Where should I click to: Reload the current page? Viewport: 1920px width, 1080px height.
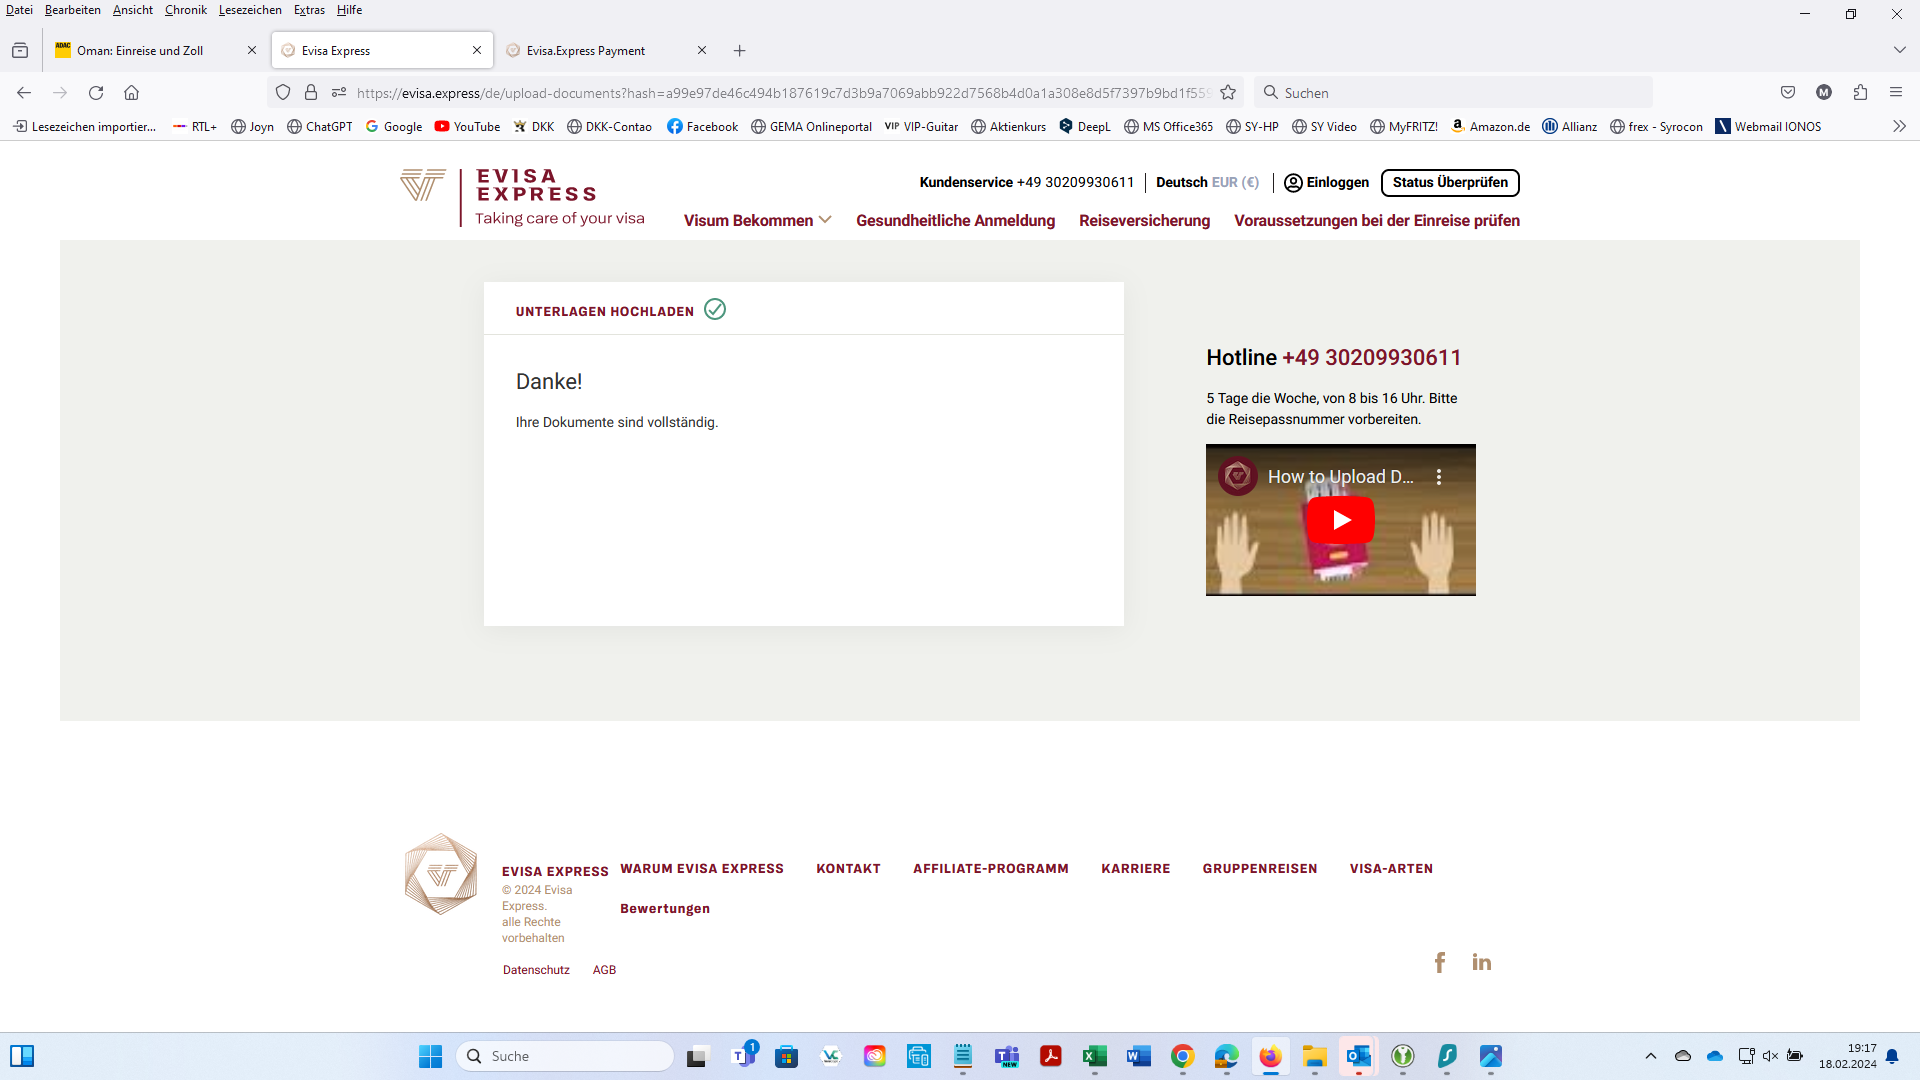pos(96,93)
